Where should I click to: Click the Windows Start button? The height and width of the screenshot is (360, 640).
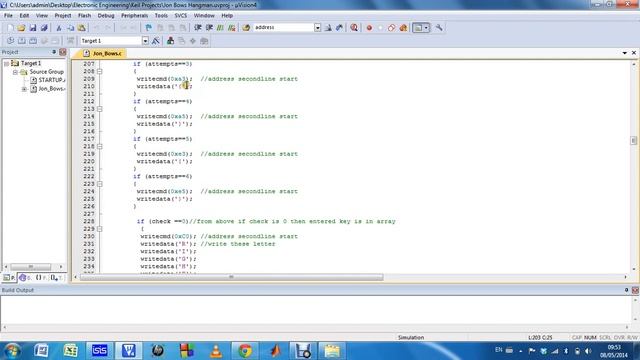click(x=12, y=351)
